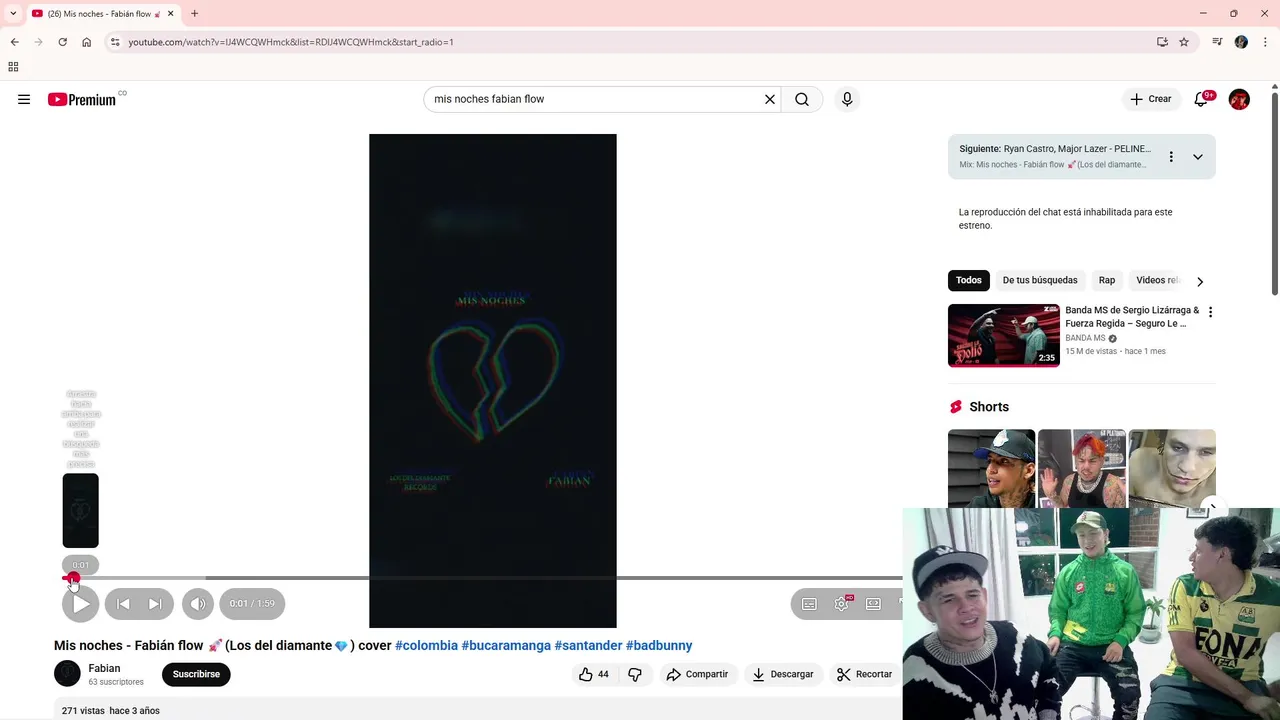Open the #badbunny hashtag
1280x720 pixels.
[x=659, y=646]
